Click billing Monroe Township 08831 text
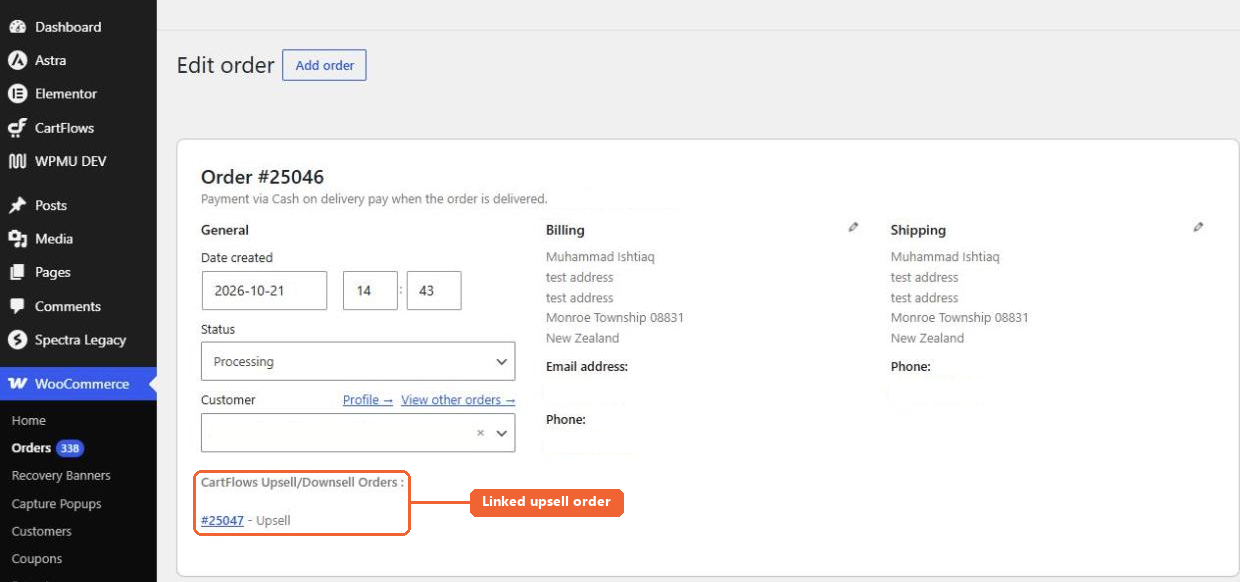Screen dimensions: 1240x582 click(615, 318)
